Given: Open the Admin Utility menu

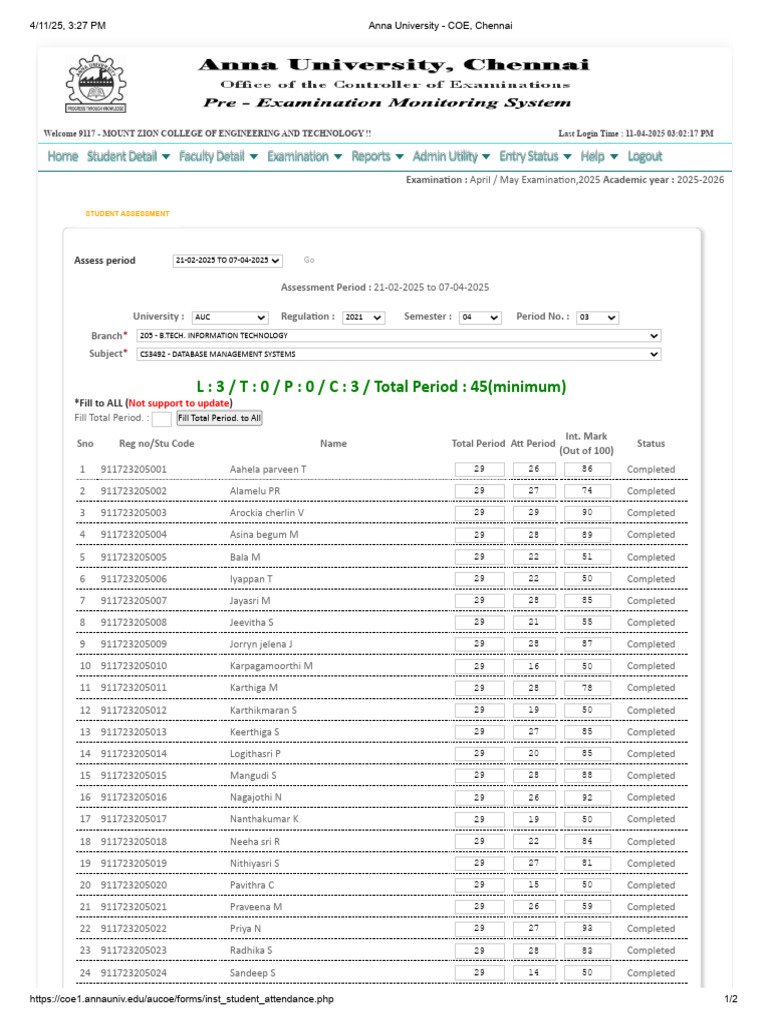Looking at the screenshot, I should [x=451, y=157].
